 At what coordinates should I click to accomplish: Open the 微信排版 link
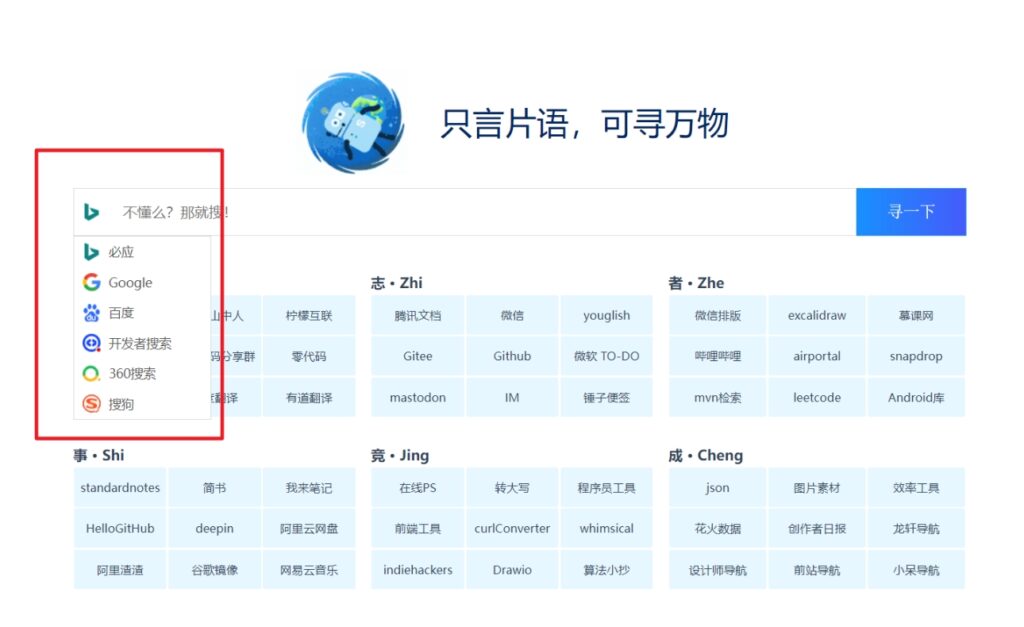tap(718, 315)
